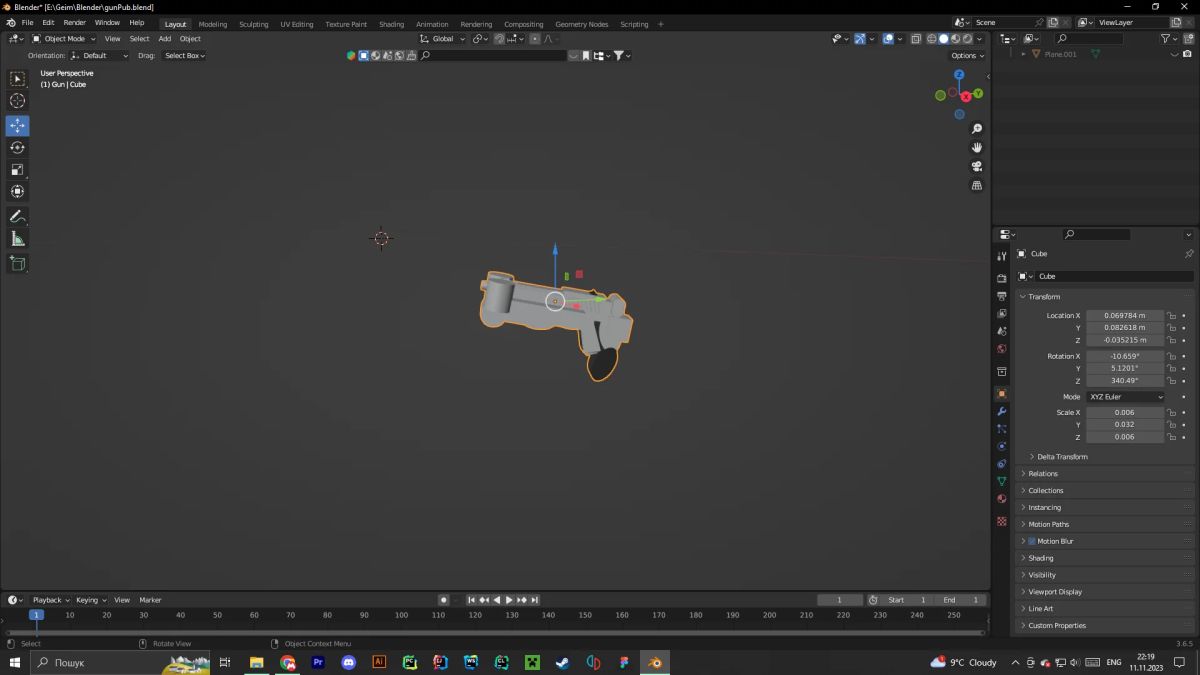
Task: Jump to timeline end frame button
Action: pos(535,600)
